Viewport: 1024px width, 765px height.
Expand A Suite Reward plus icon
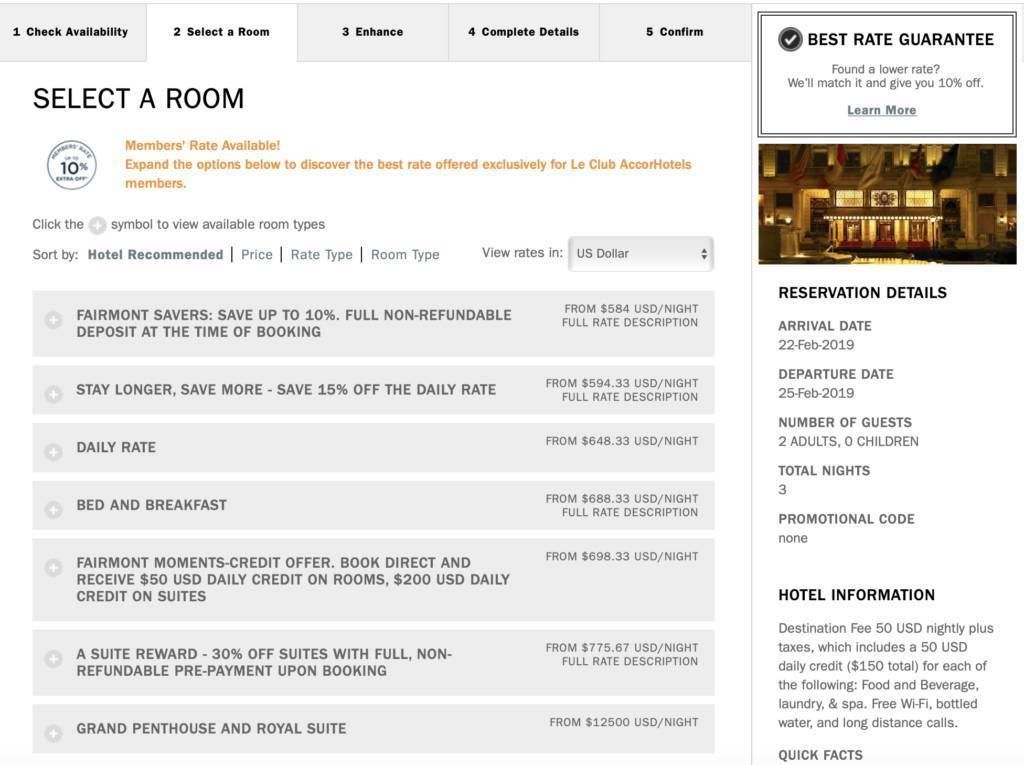pyautogui.click(x=54, y=659)
